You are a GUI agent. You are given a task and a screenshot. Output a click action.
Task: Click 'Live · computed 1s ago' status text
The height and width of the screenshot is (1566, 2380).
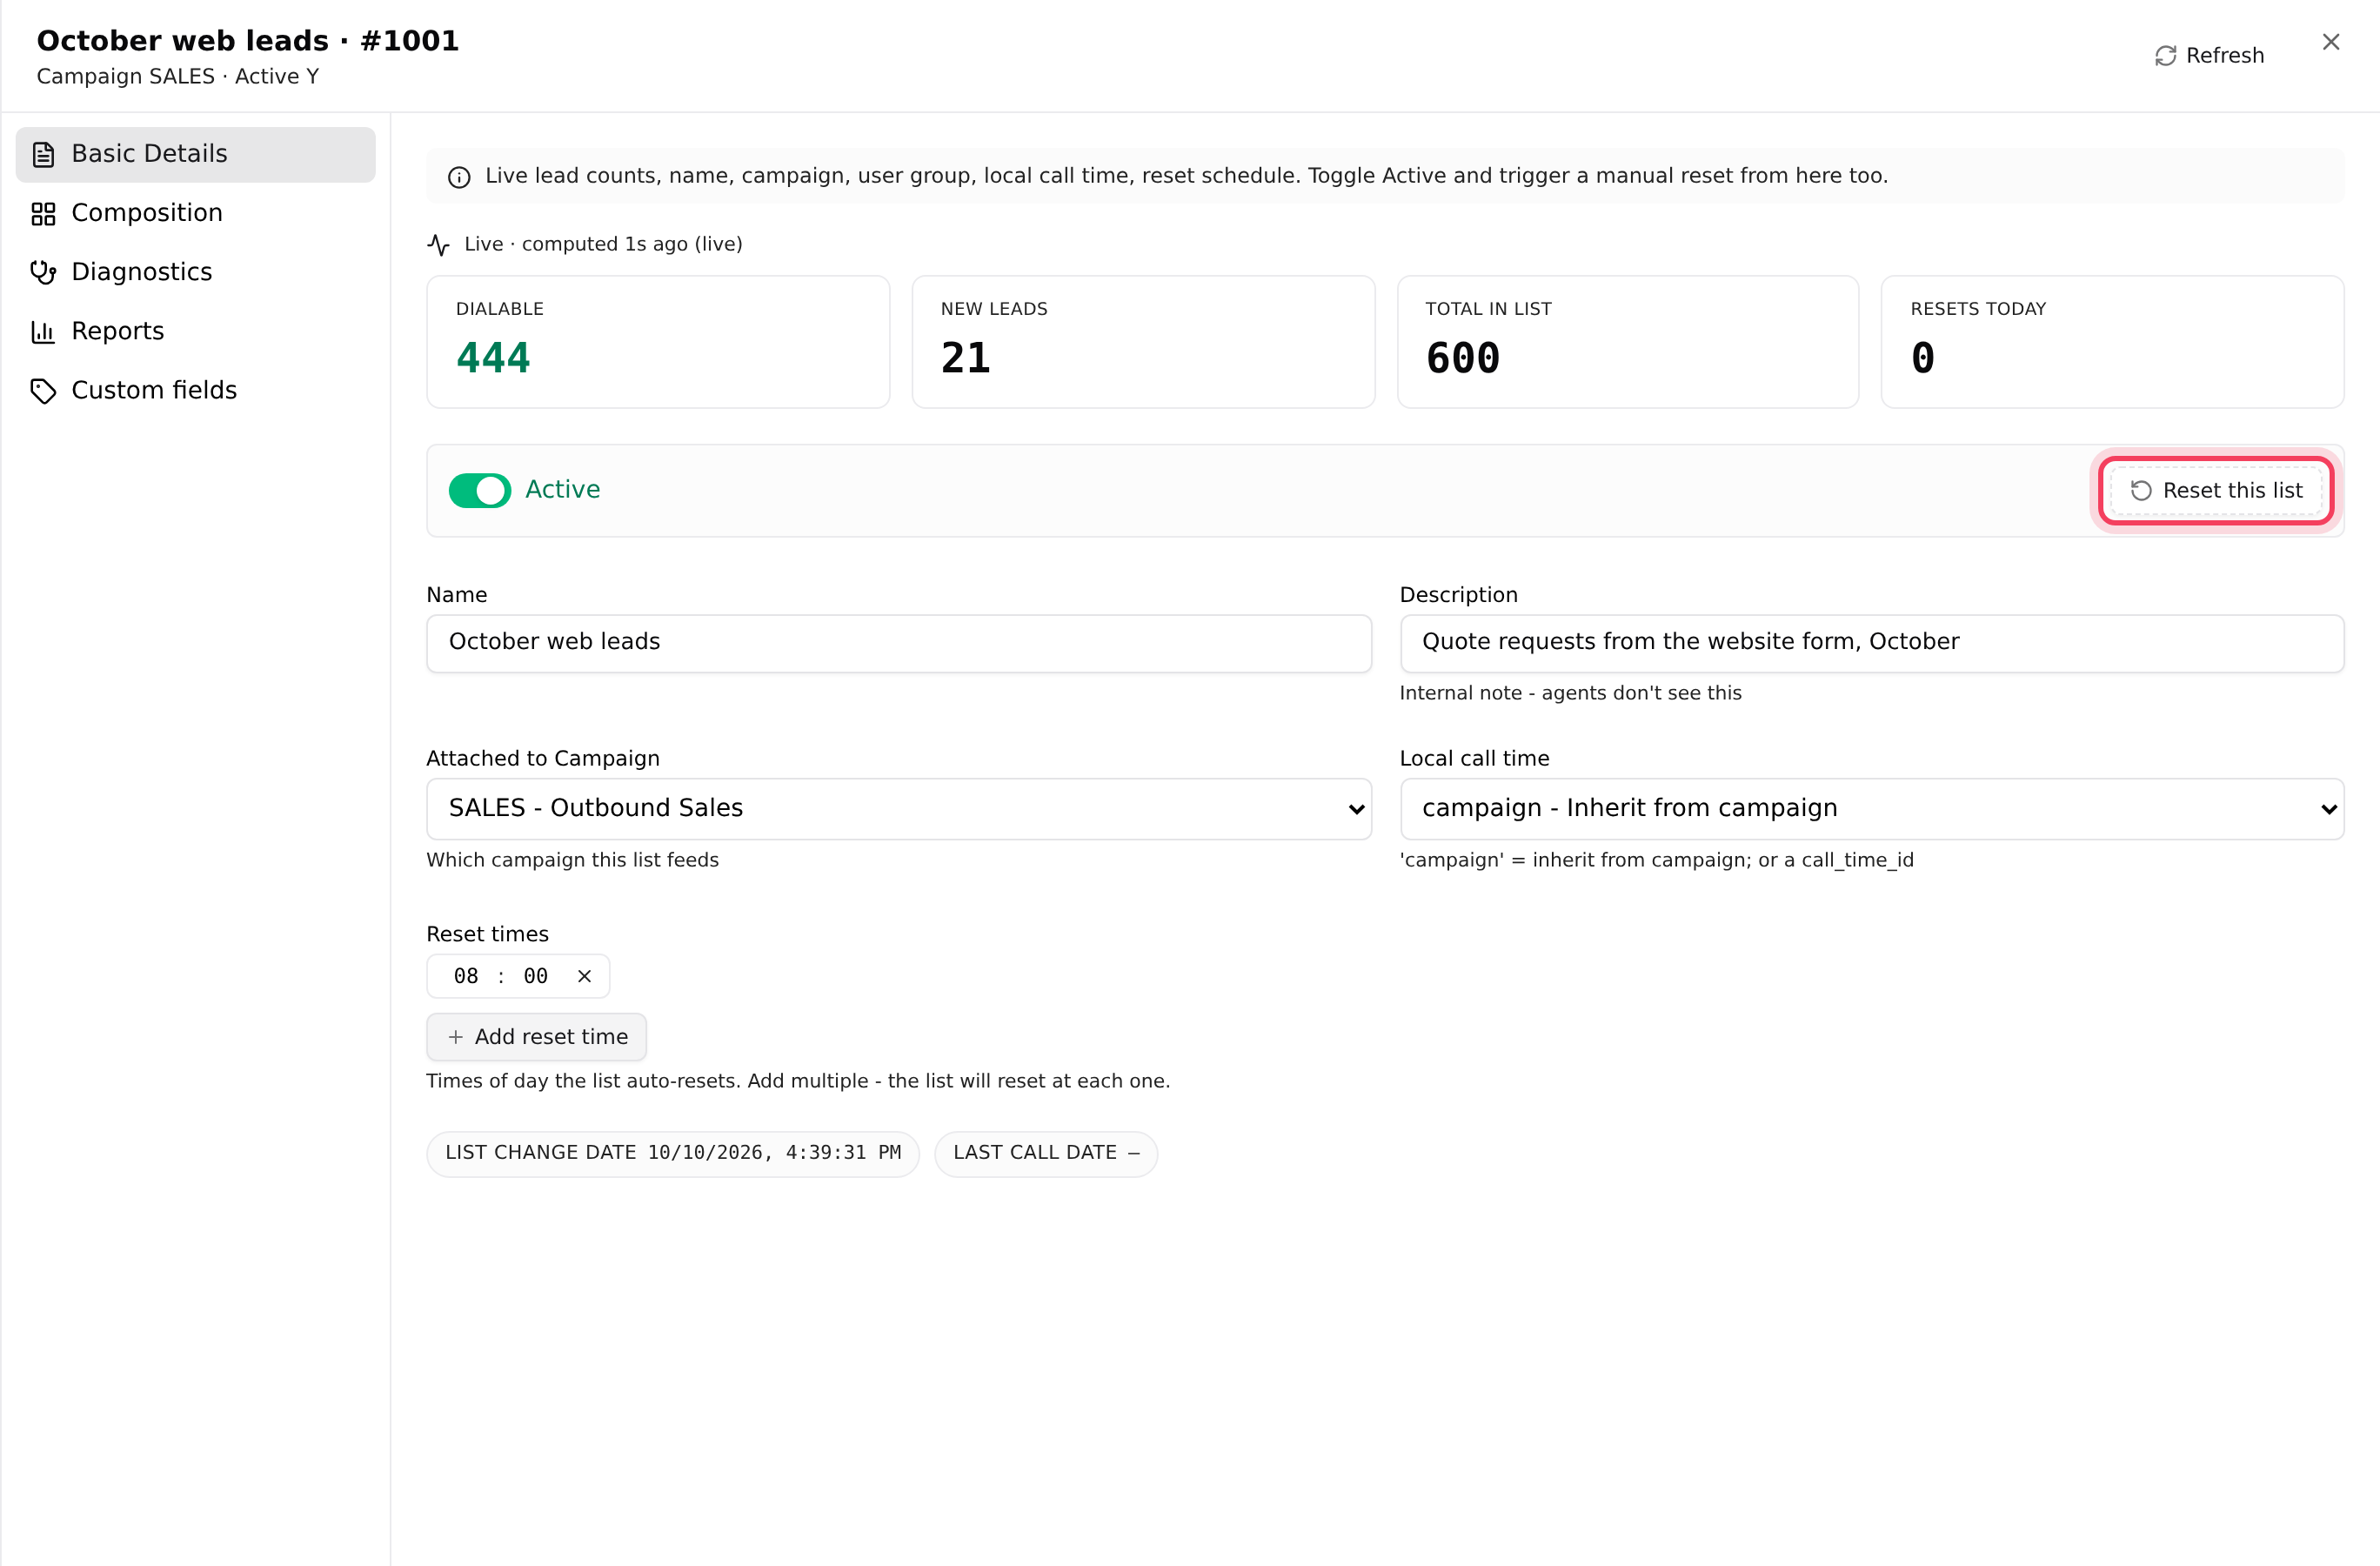tap(603, 244)
